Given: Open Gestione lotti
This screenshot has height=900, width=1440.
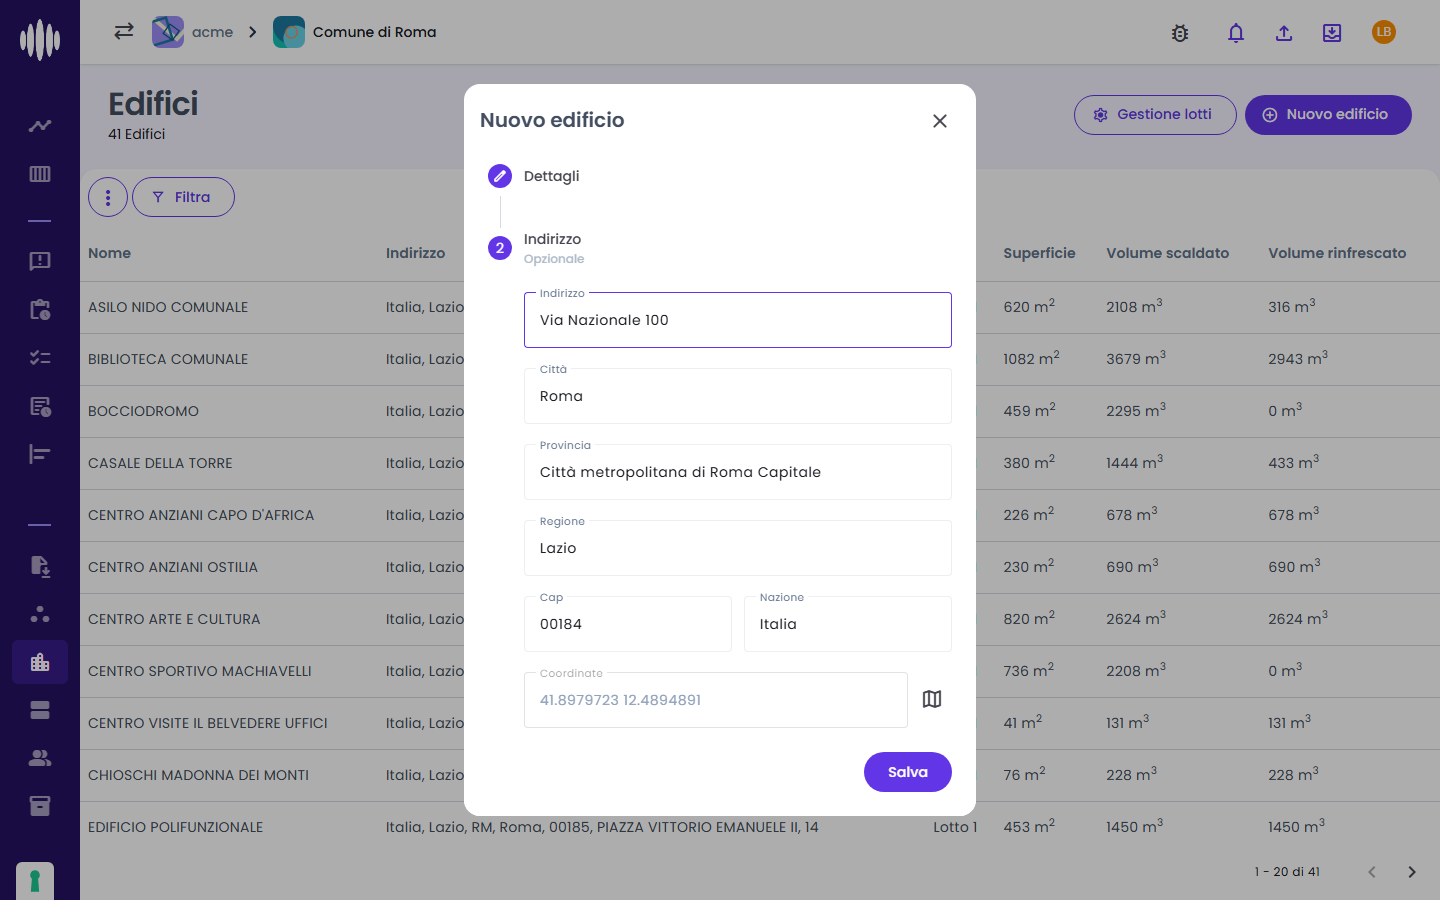Looking at the screenshot, I should point(1155,115).
